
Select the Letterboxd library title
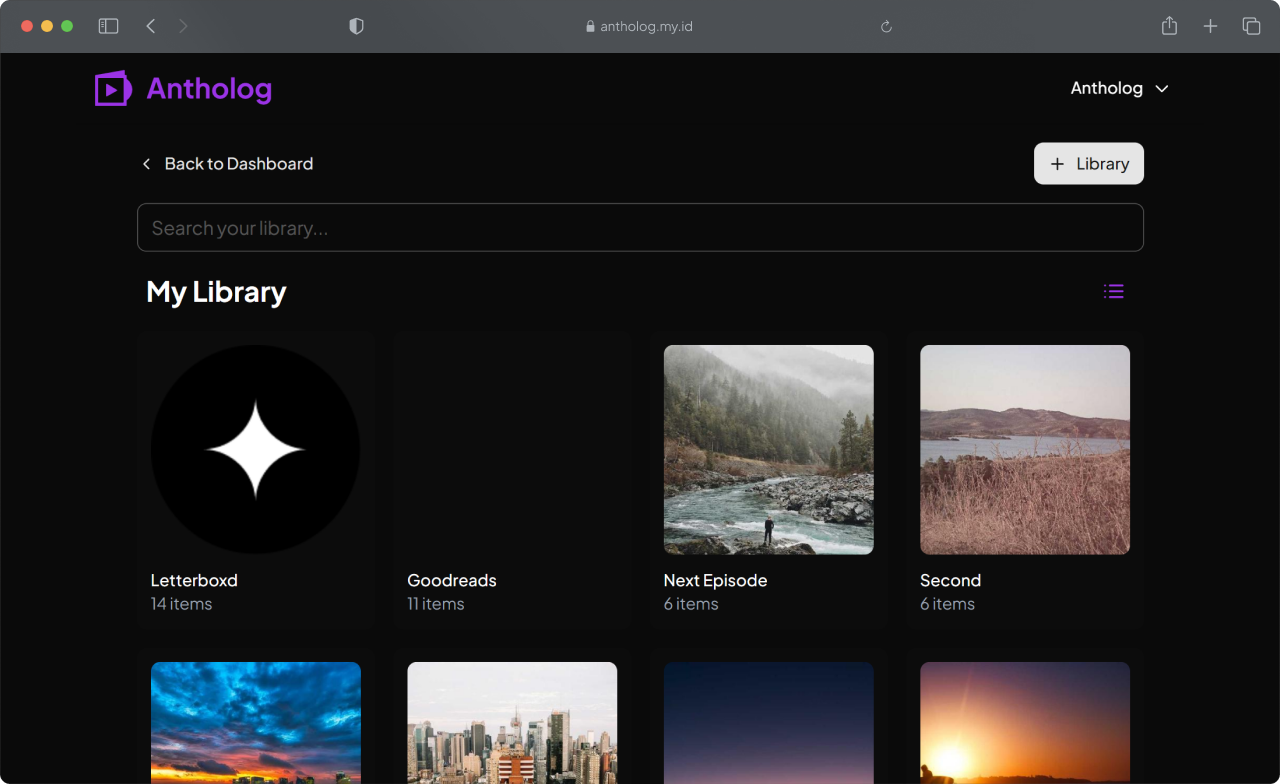[194, 581]
